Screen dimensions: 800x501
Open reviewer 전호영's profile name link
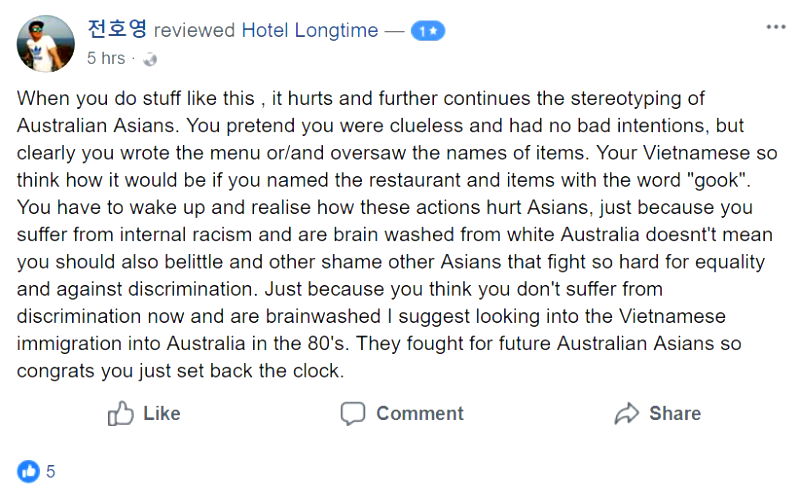click(117, 30)
